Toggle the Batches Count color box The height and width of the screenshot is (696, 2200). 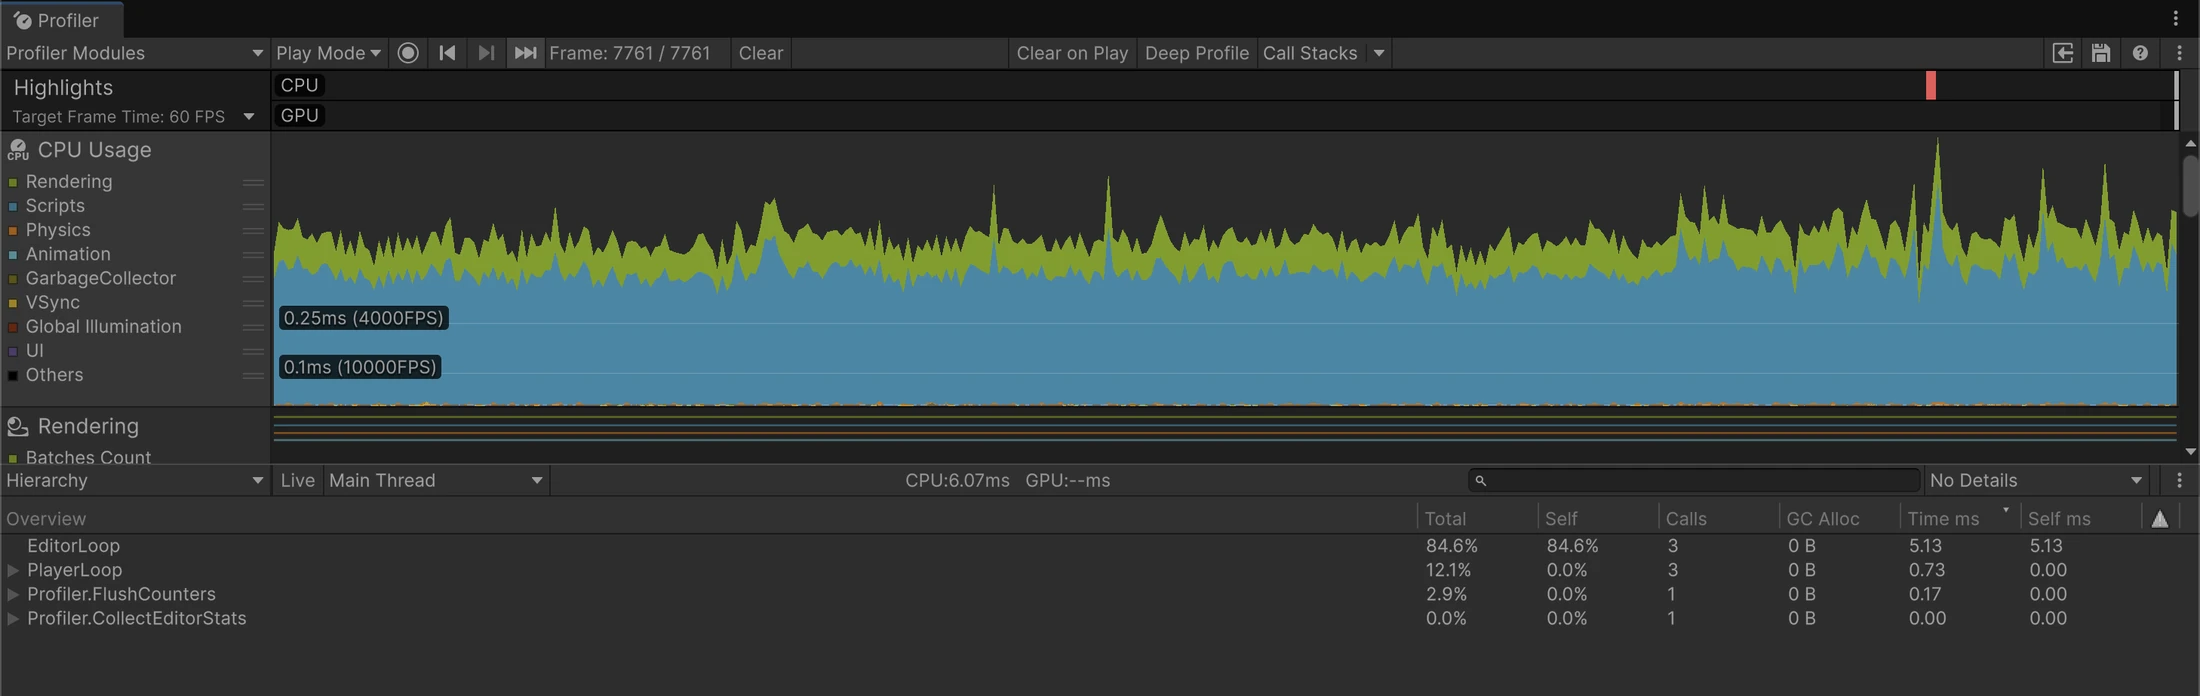pos(13,458)
